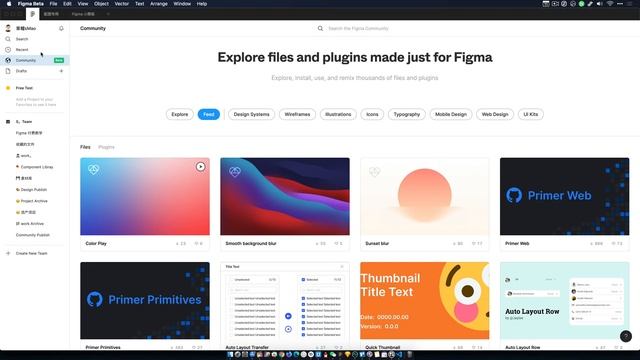Screen dimensions: 640x360
Task: Open the Help menu
Action: point(202,4)
